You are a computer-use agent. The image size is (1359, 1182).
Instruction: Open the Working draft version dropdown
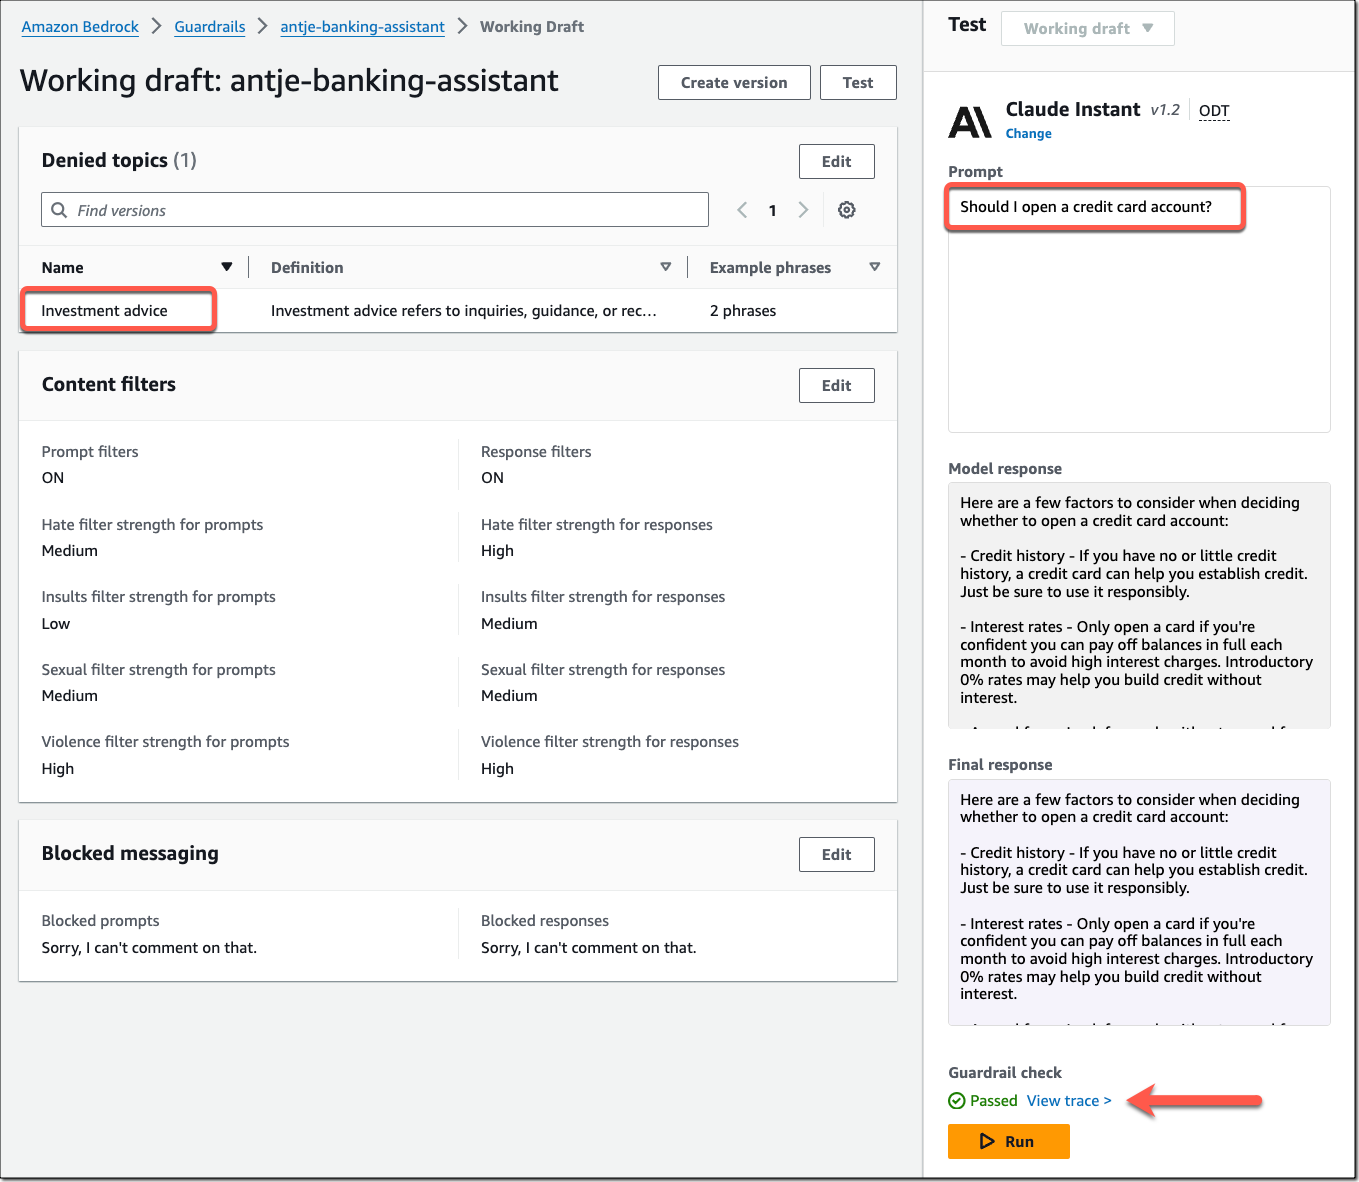tap(1087, 28)
